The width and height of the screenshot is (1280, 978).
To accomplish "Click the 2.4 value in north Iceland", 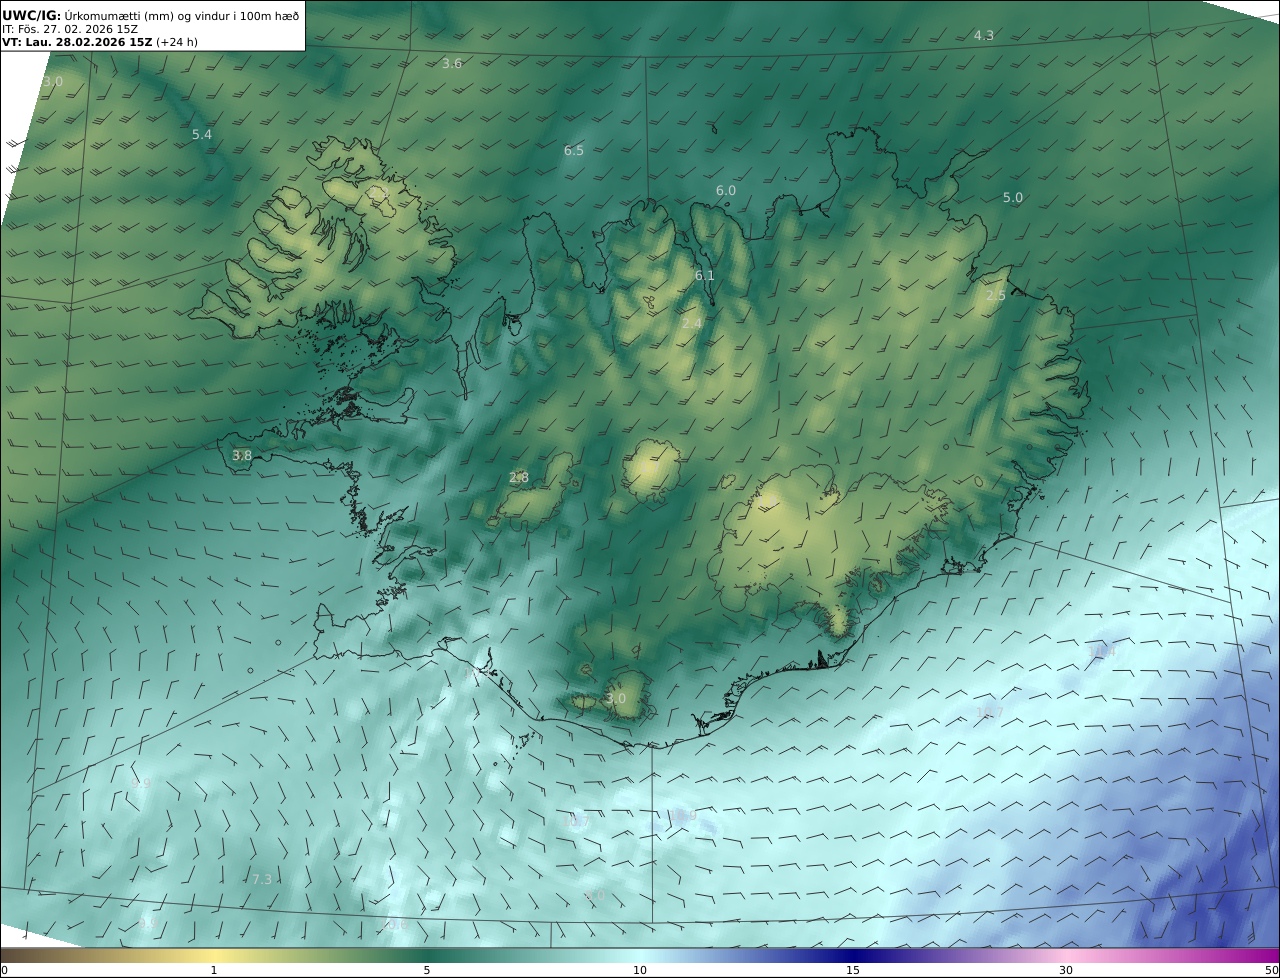I will point(692,323).
